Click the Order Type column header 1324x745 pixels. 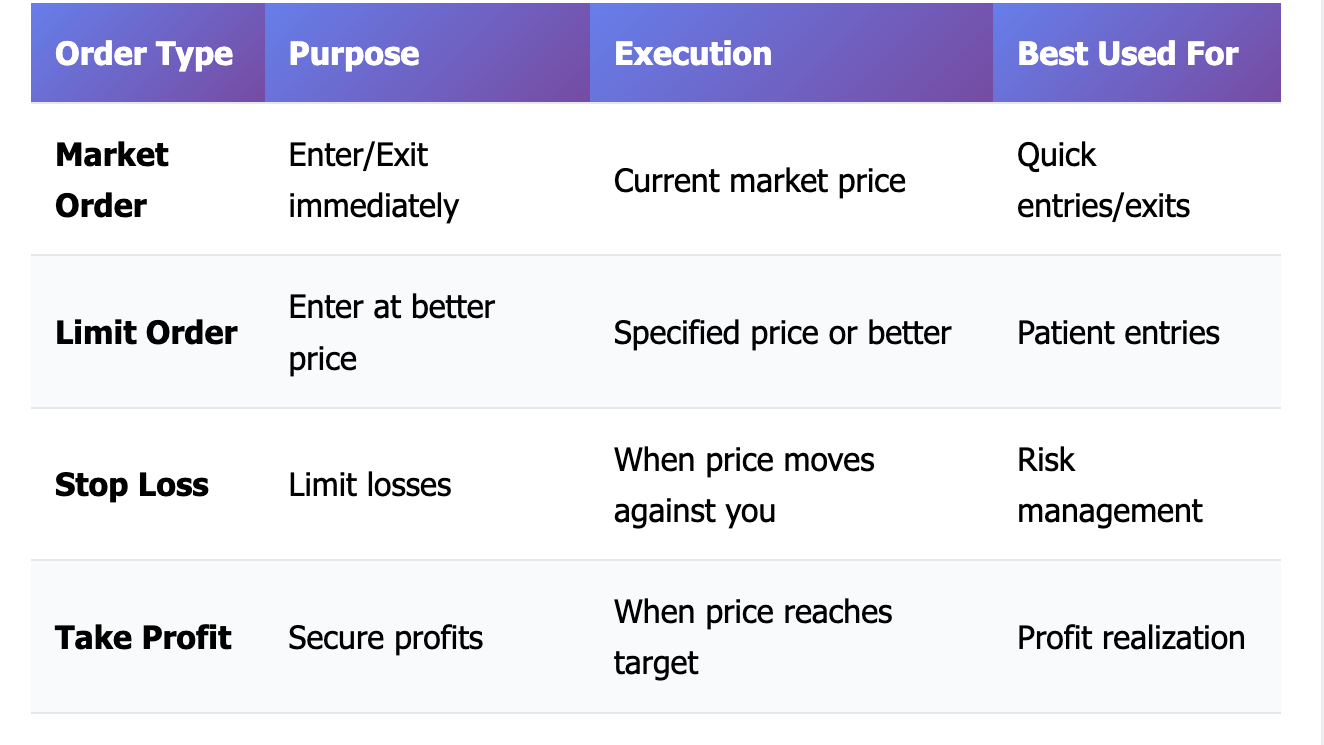(x=144, y=54)
